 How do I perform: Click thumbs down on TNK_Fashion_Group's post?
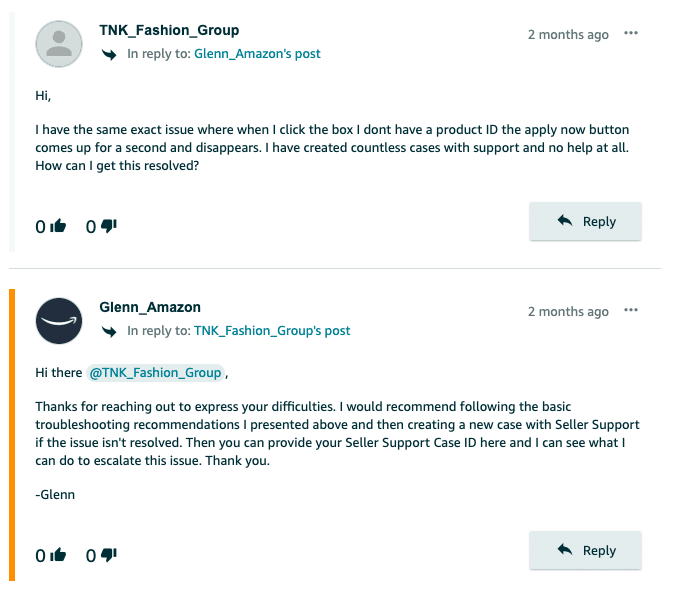tap(109, 227)
